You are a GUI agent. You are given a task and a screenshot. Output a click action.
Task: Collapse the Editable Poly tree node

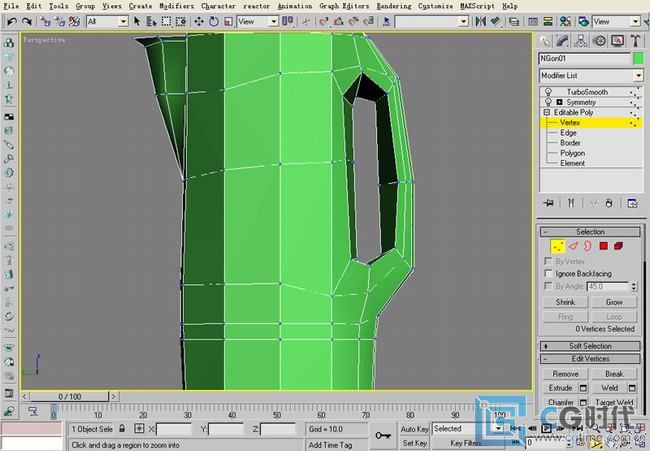click(547, 112)
